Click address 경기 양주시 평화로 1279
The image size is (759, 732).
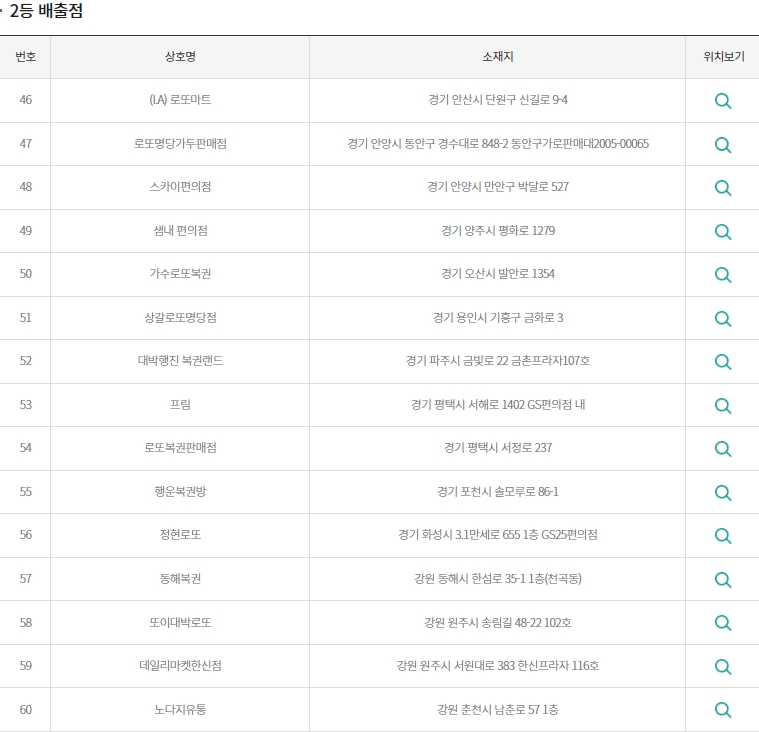(x=498, y=230)
